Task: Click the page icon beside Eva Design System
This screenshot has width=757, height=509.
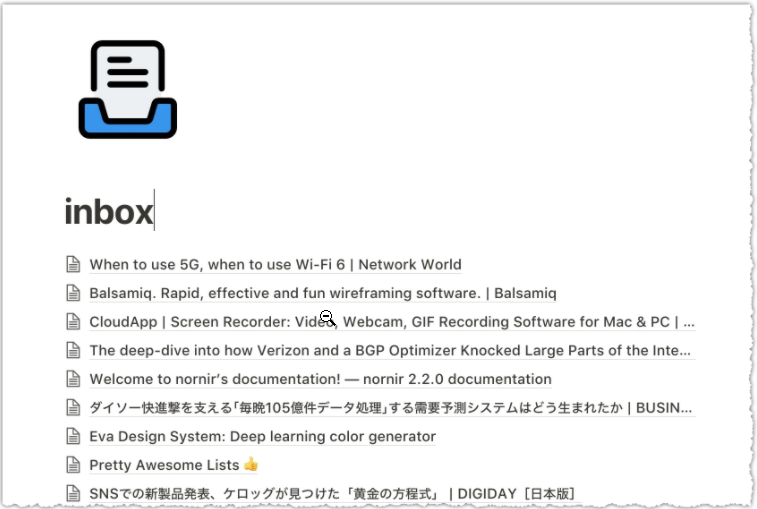Action: click(73, 436)
